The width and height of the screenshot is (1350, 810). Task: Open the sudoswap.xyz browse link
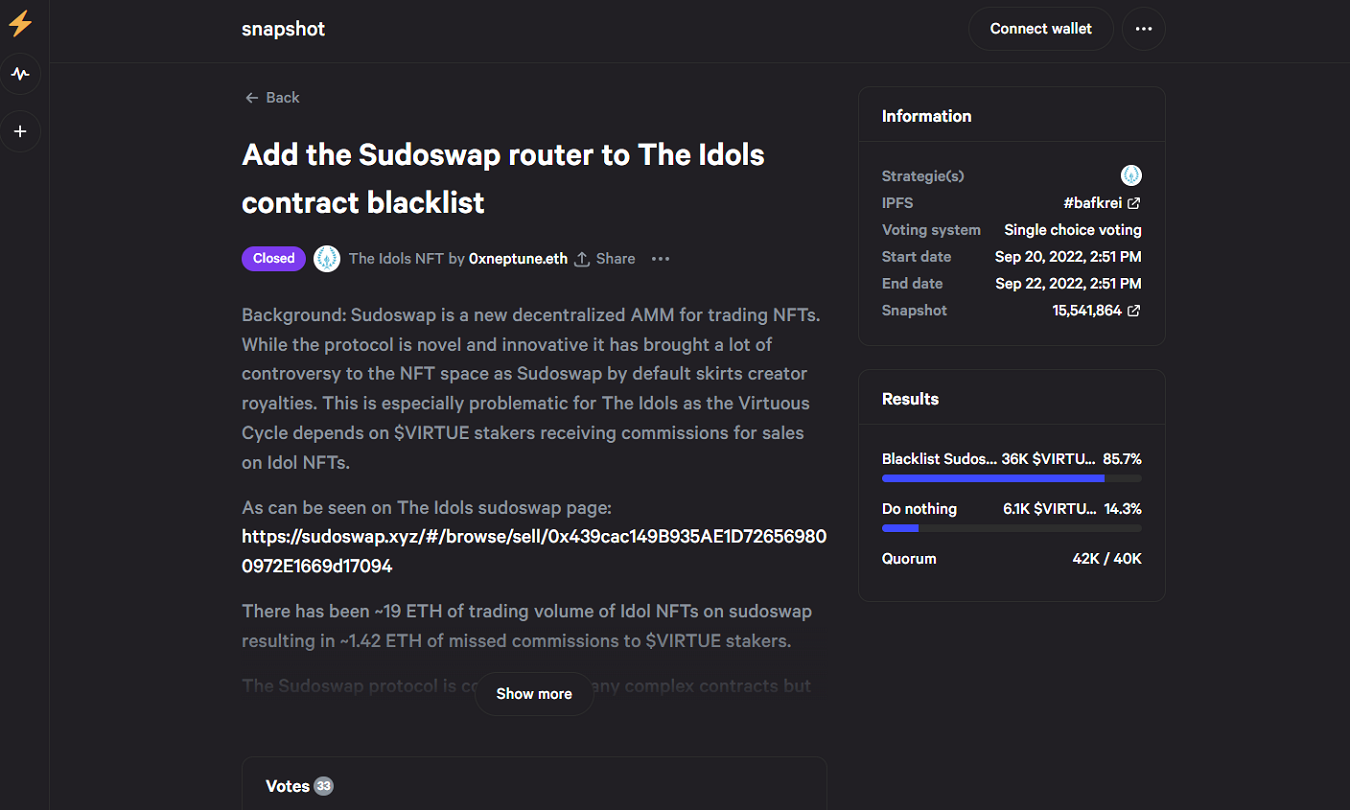click(534, 551)
